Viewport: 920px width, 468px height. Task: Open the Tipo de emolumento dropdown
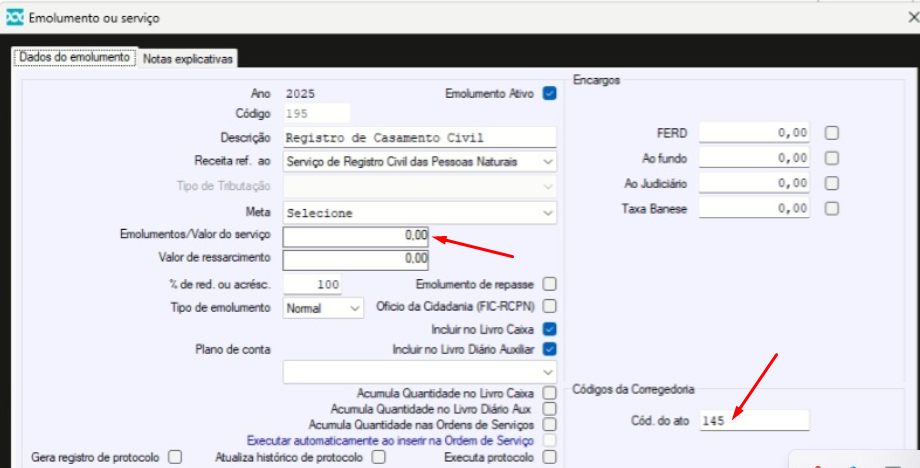(x=323, y=308)
